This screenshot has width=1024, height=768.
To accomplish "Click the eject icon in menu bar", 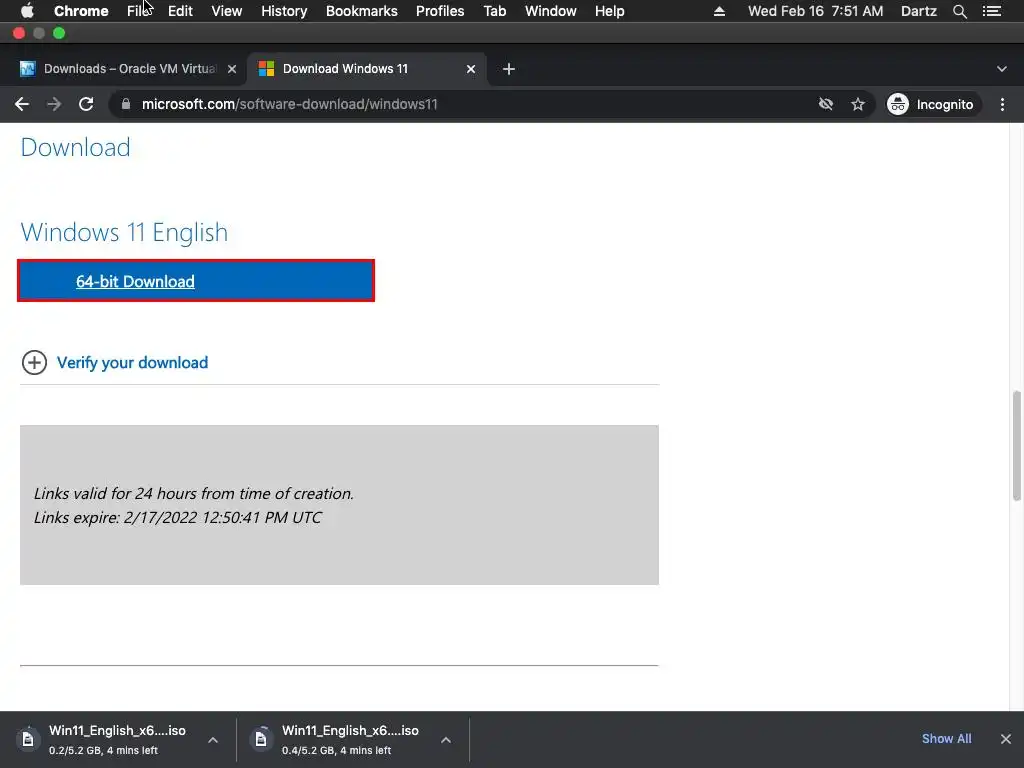I will click(719, 11).
